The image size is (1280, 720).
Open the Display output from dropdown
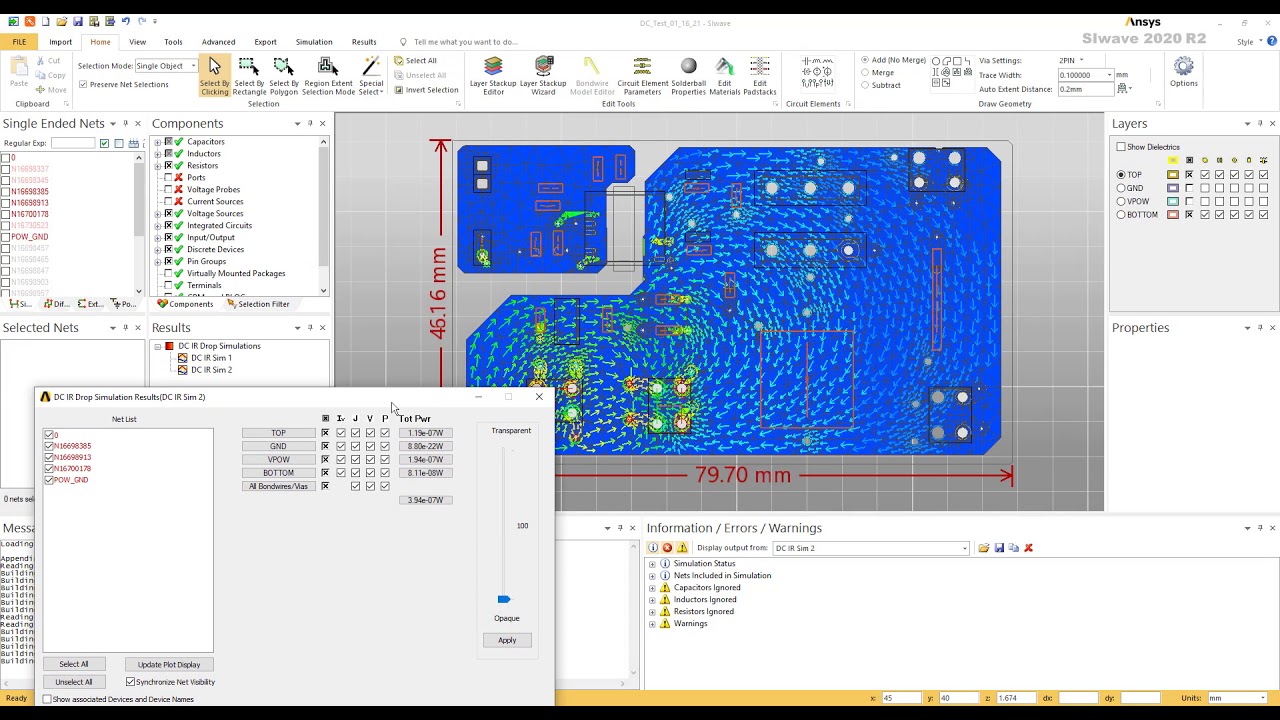(x=964, y=548)
